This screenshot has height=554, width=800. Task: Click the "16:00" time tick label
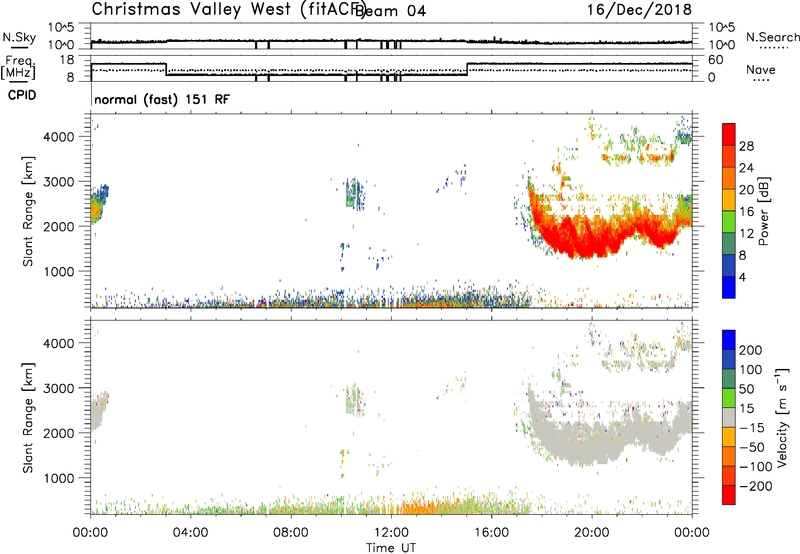tap(491, 533)
